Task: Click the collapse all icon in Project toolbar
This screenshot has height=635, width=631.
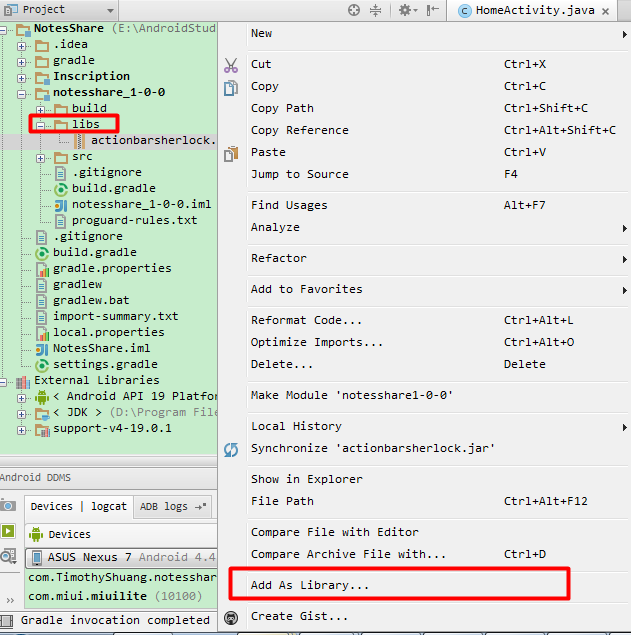Action: [375, 10]
